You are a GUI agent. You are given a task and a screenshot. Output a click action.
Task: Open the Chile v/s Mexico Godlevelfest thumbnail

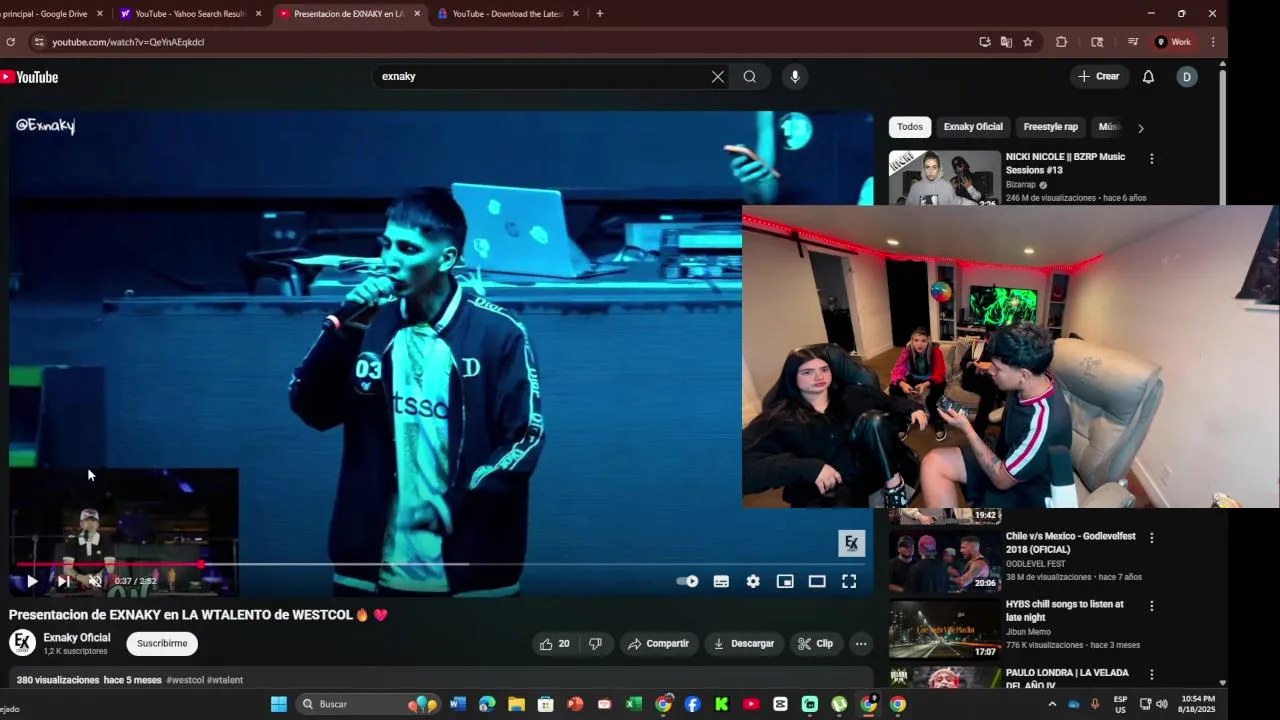pos(945,561)
